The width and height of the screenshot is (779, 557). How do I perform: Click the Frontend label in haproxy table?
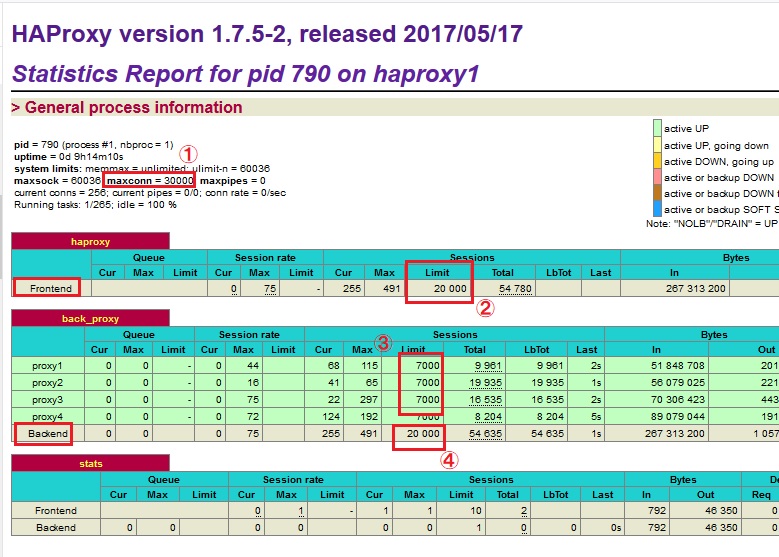point(51,288)
